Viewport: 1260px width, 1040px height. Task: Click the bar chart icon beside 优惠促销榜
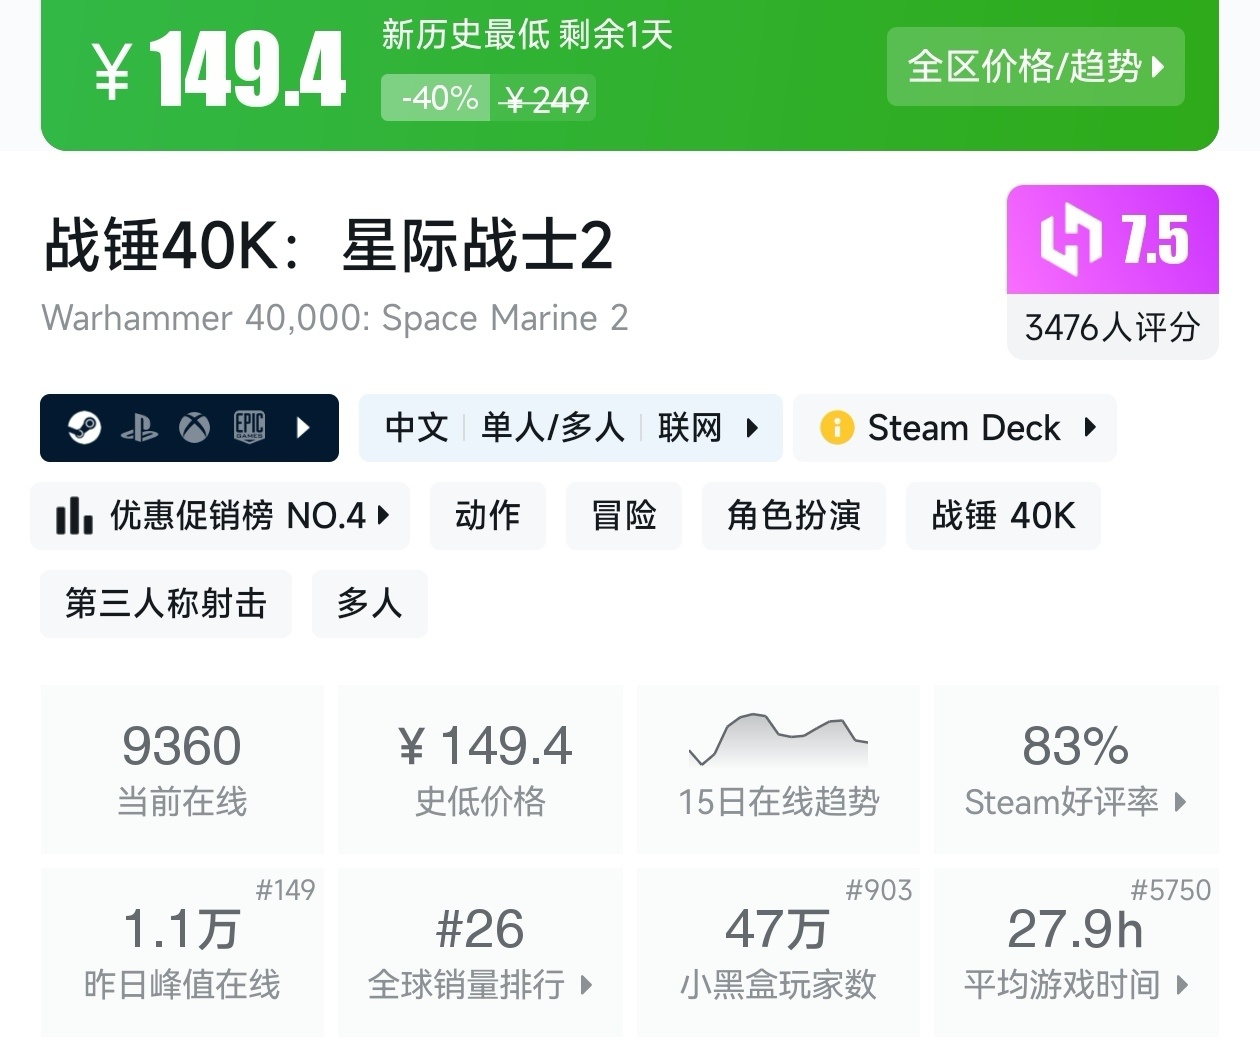[75, 516]
